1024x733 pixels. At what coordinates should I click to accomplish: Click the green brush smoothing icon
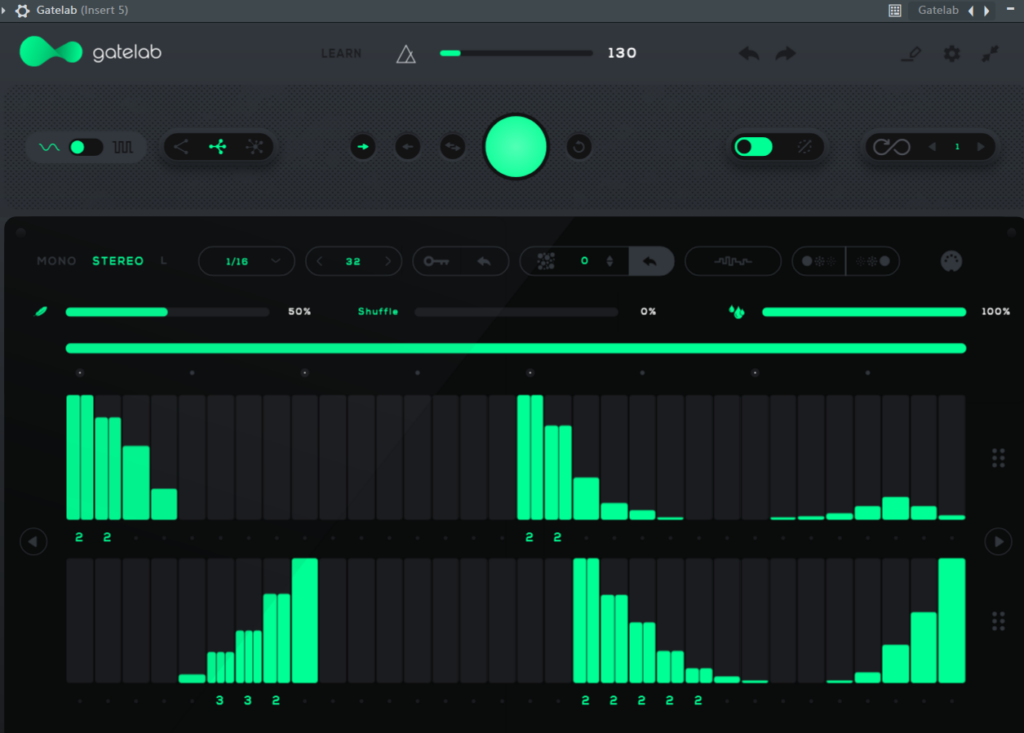(41, 312)
